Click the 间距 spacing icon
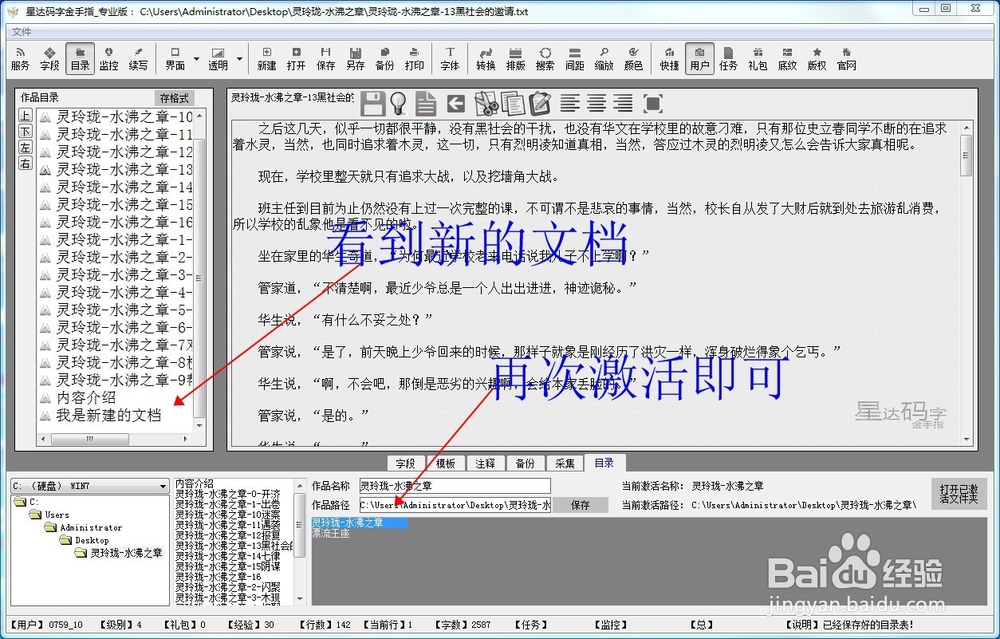Image resolution: width=1000 pixels, height=639 pixels. (575, 59)
